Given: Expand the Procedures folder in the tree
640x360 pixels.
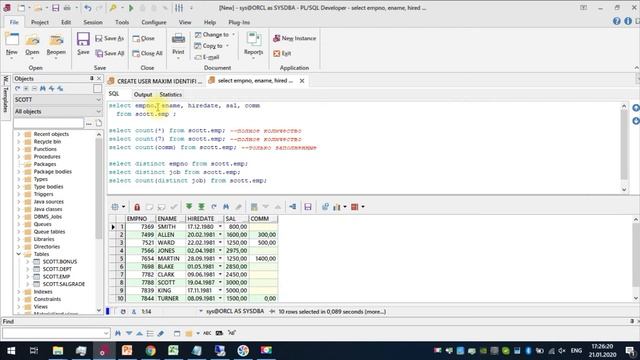Looking at the screenshot, I should coord(18,157).
